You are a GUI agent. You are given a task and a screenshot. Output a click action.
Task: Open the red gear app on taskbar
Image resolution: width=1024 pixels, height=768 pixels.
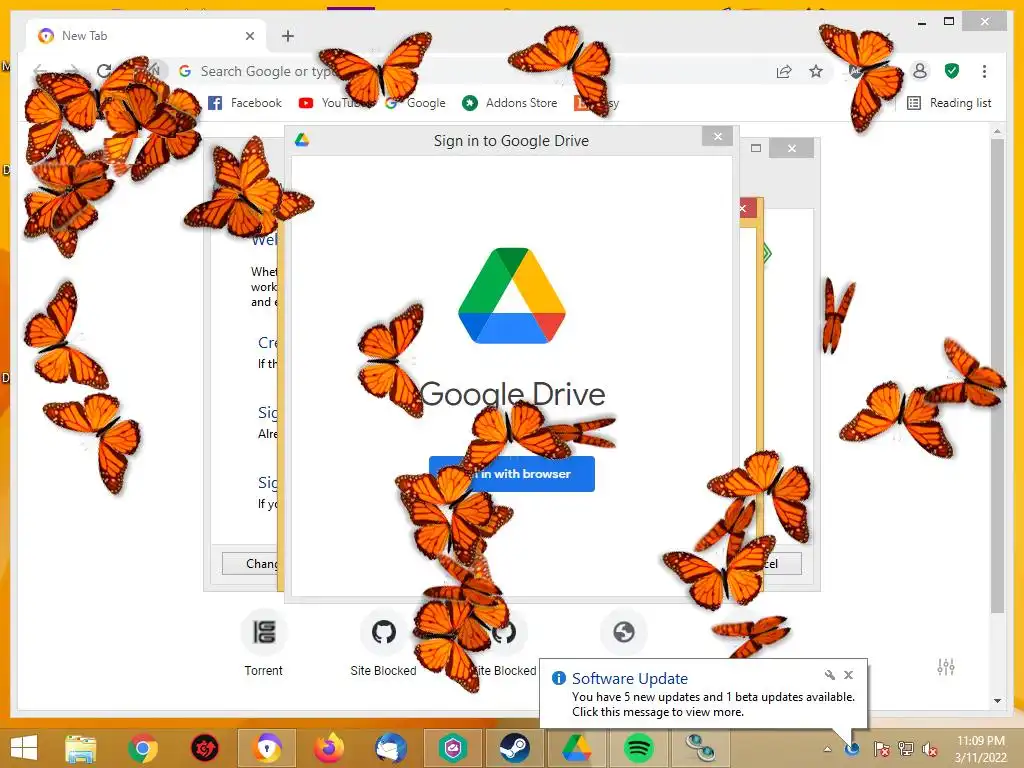pyautogui.click(x=204, y=748)
